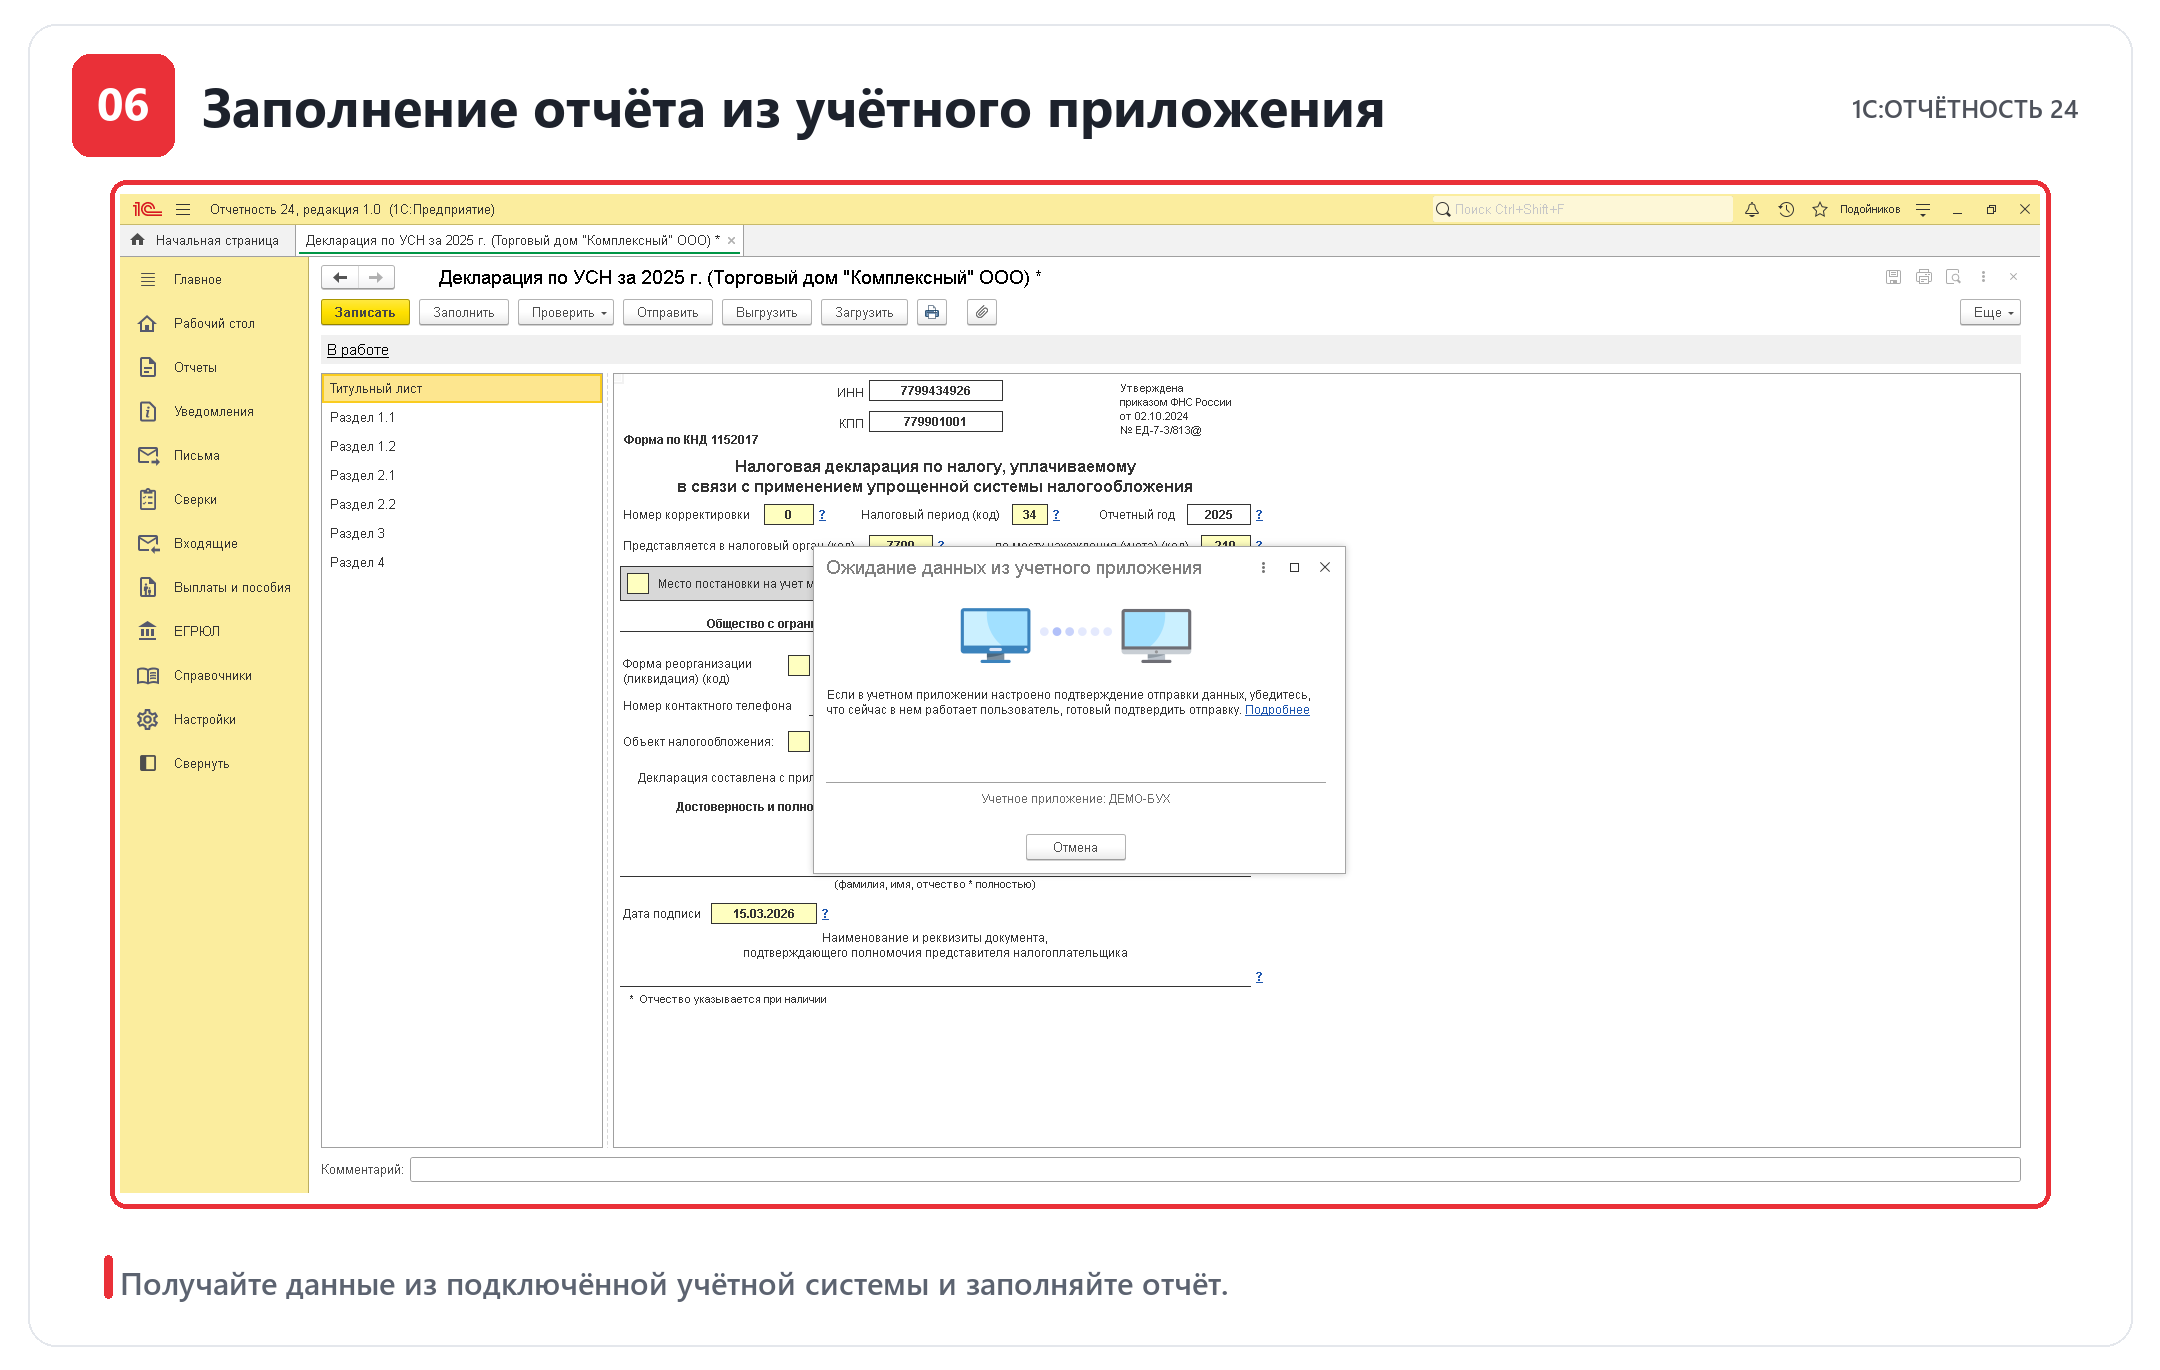This screenshot has height=1370, width=2160.
Task: Open Уведомления in the sidebar
Action: tap(214, 411)
